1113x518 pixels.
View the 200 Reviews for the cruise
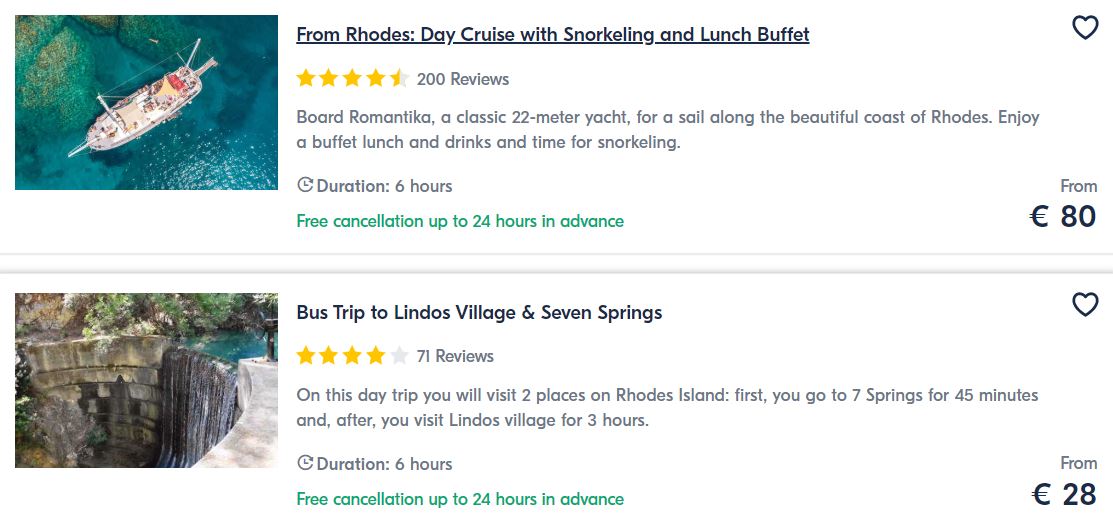click(463, 79)
